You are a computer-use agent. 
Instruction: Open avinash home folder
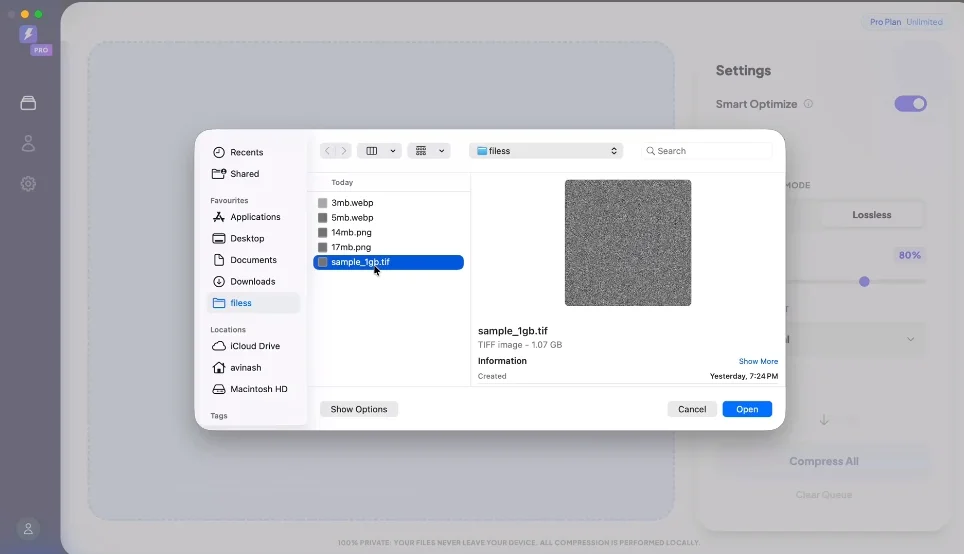(x=253, y=367)
